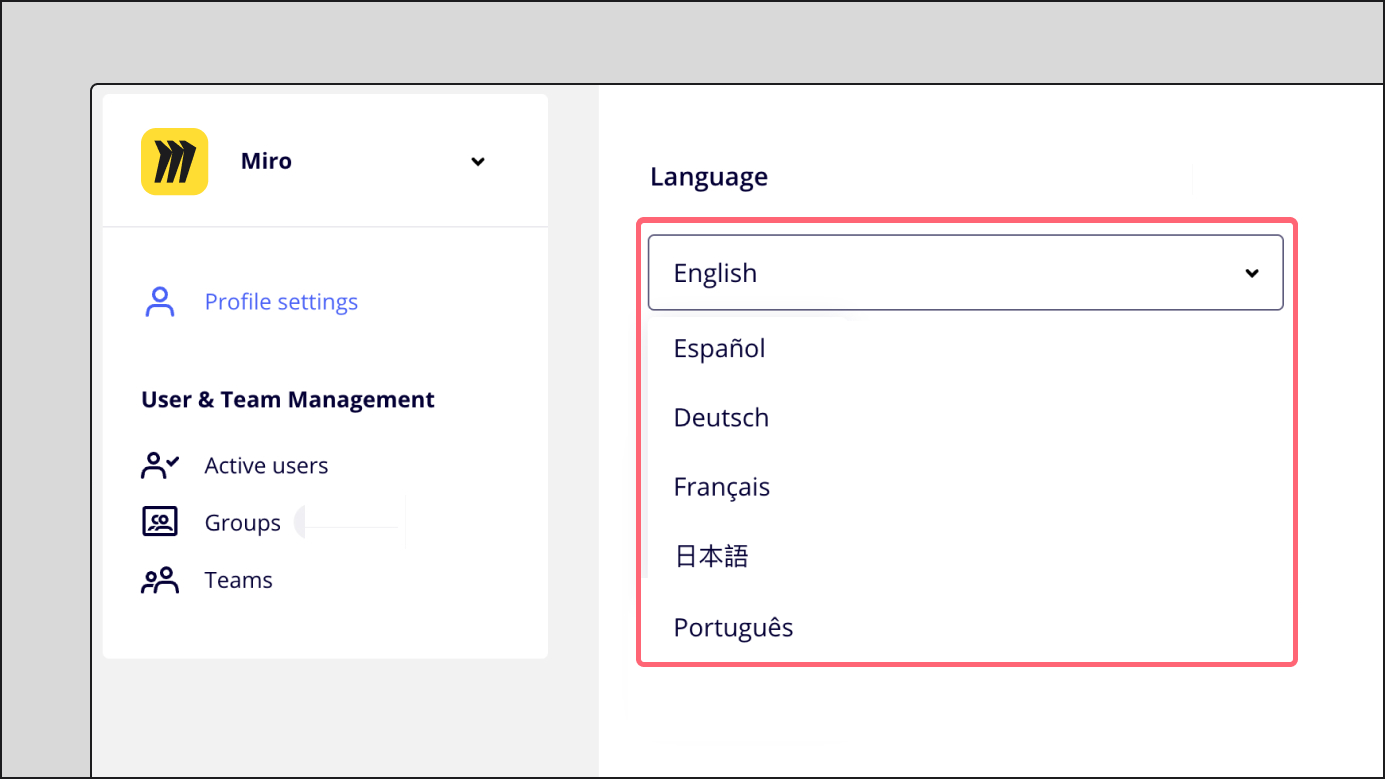This screenshot has width=1385, height=779.
Task: Click the yellow Miro logo icon
Action: [x=174, y=161]
